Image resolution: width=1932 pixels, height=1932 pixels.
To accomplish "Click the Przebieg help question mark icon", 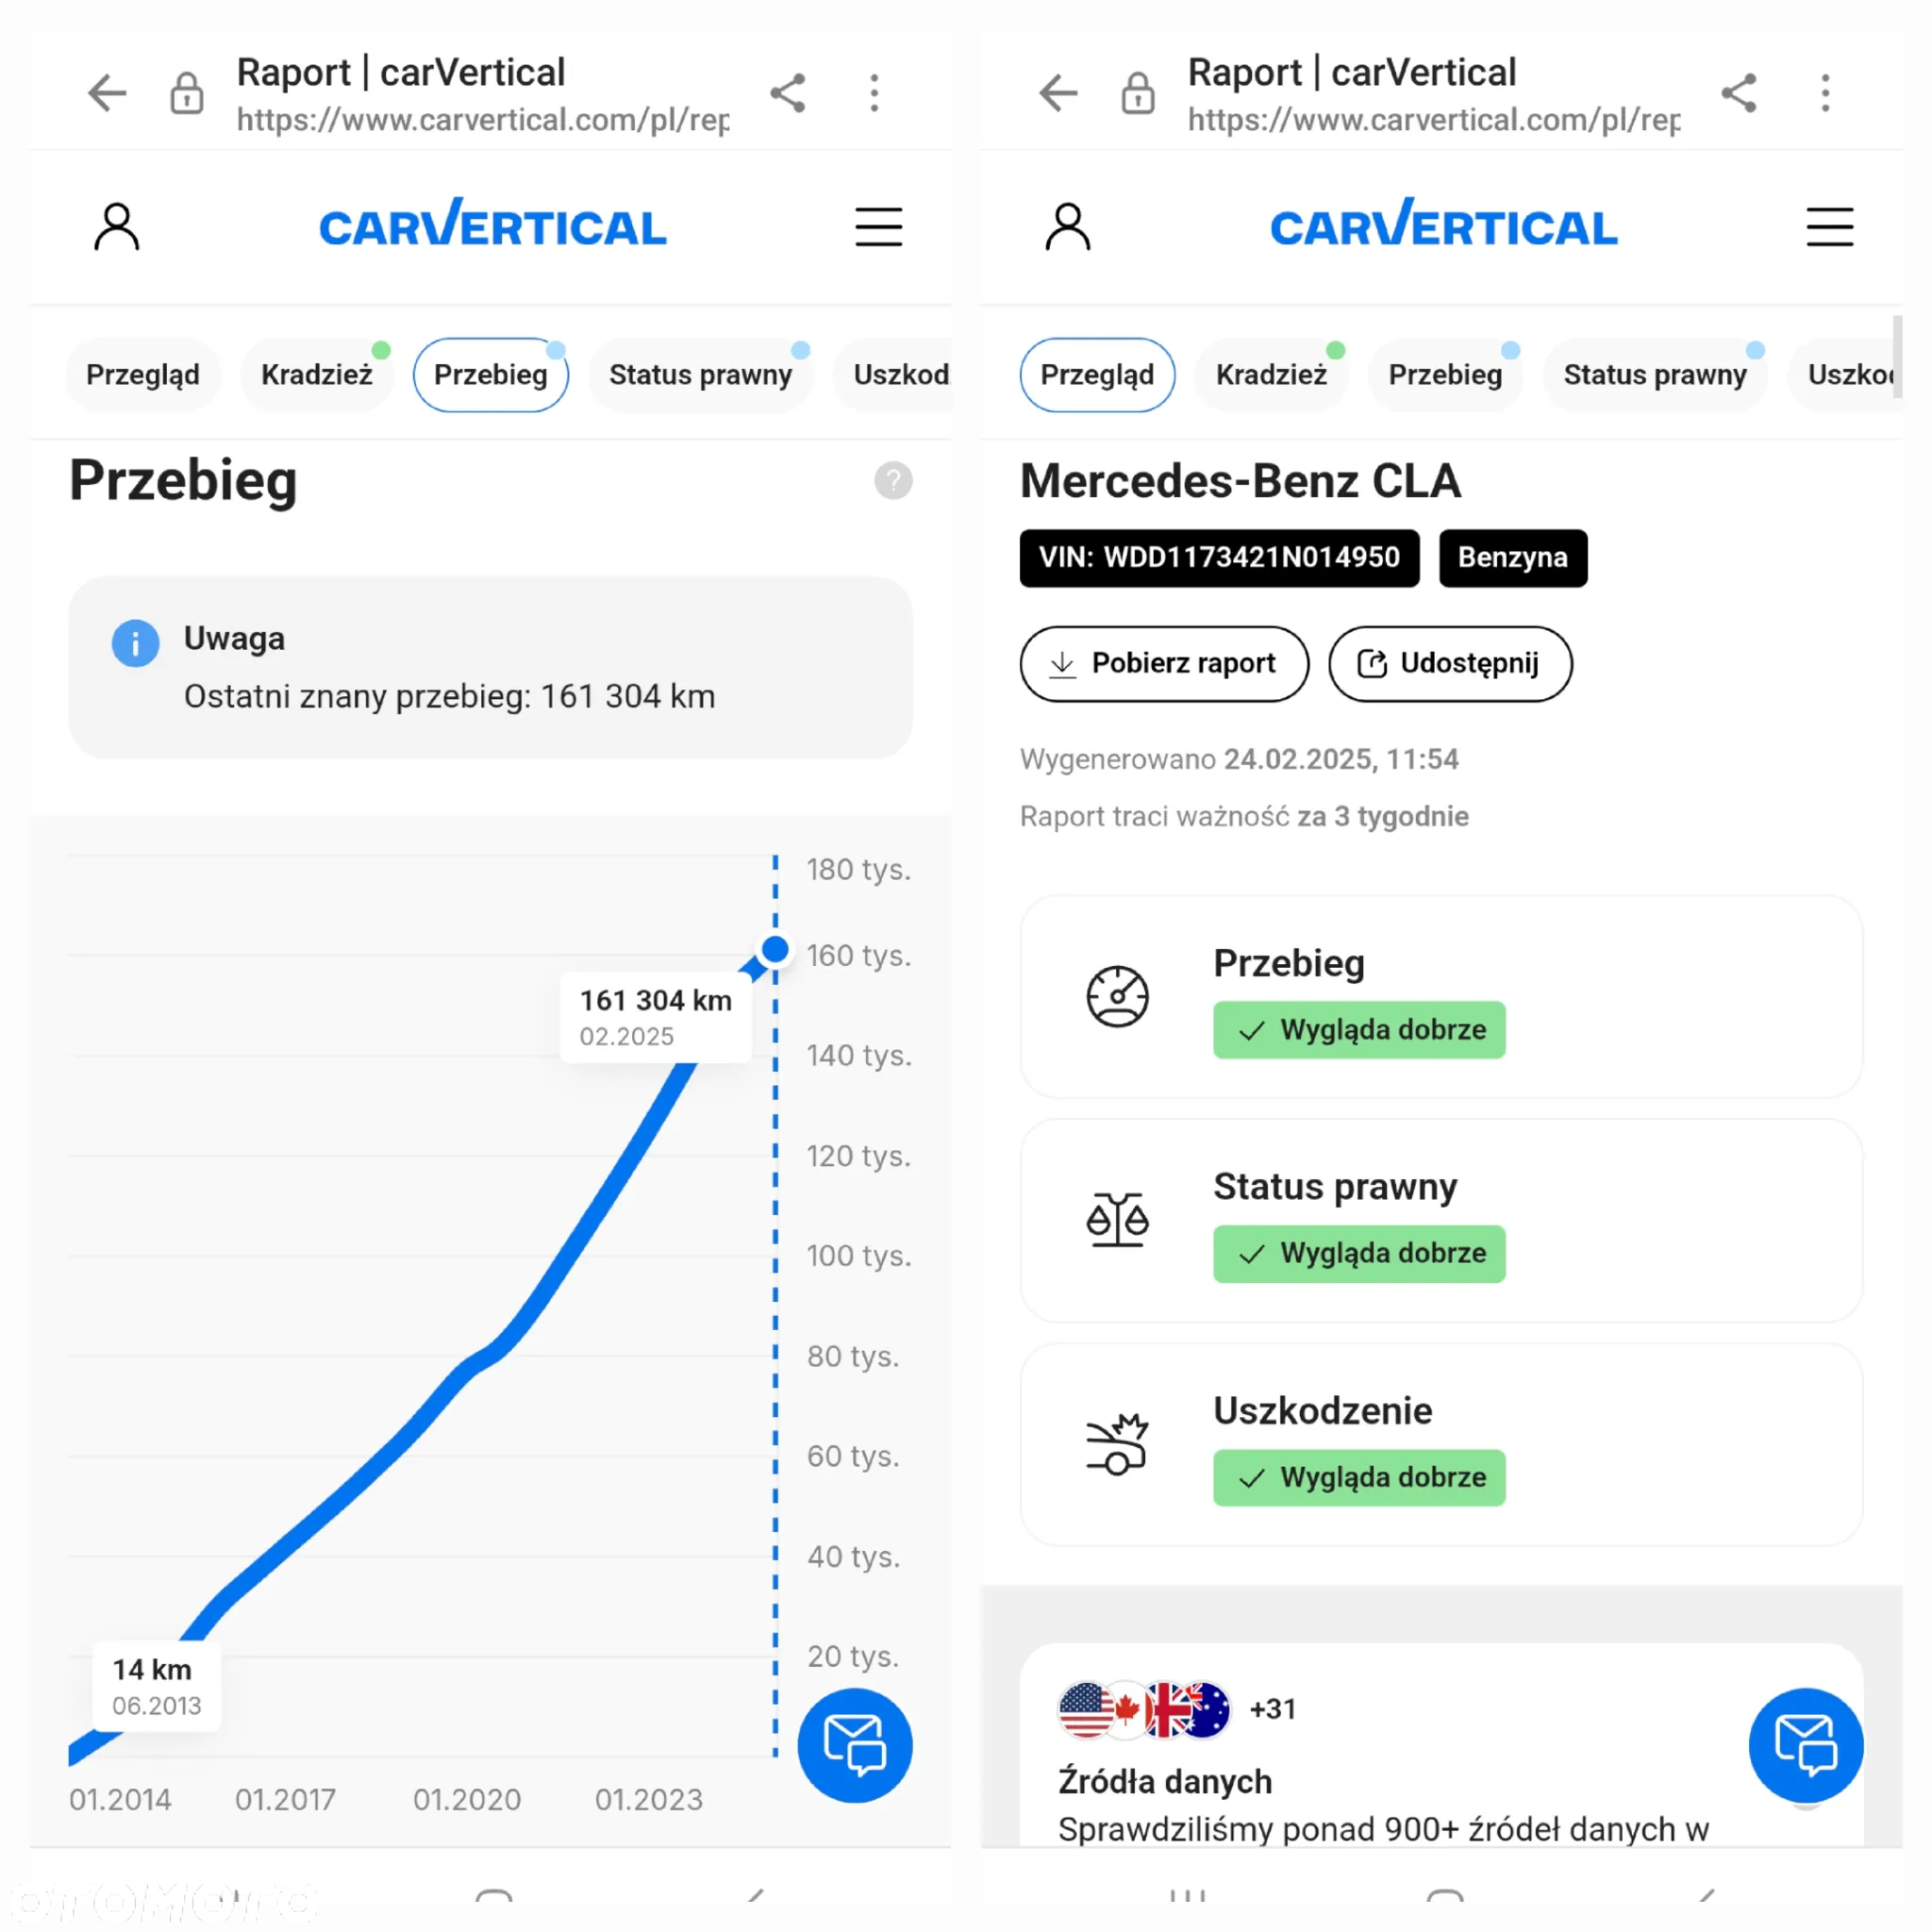I will point(893,481).
